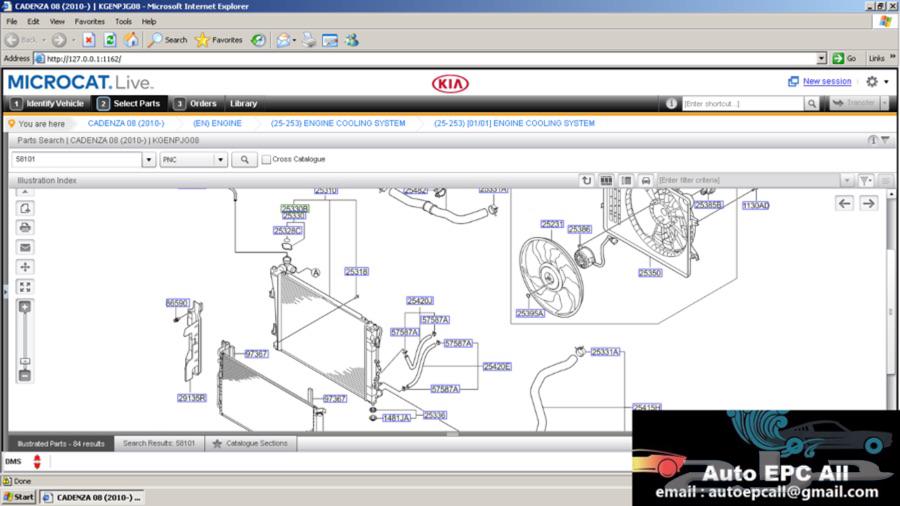This screenshot has height=506, width=900.
Task: Click the Transfer button
Action: [854, 103]
